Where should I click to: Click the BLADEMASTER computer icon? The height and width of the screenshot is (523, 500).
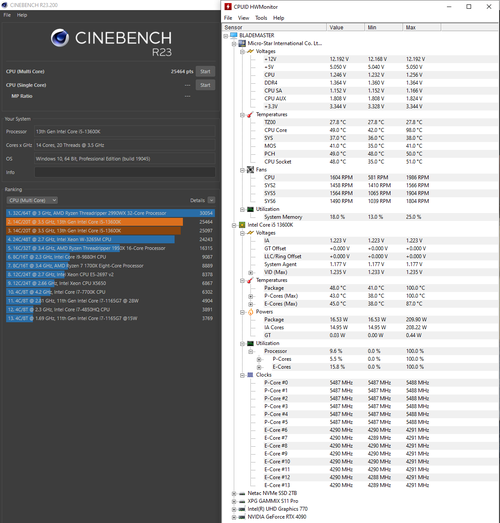[x=234, y=35]
